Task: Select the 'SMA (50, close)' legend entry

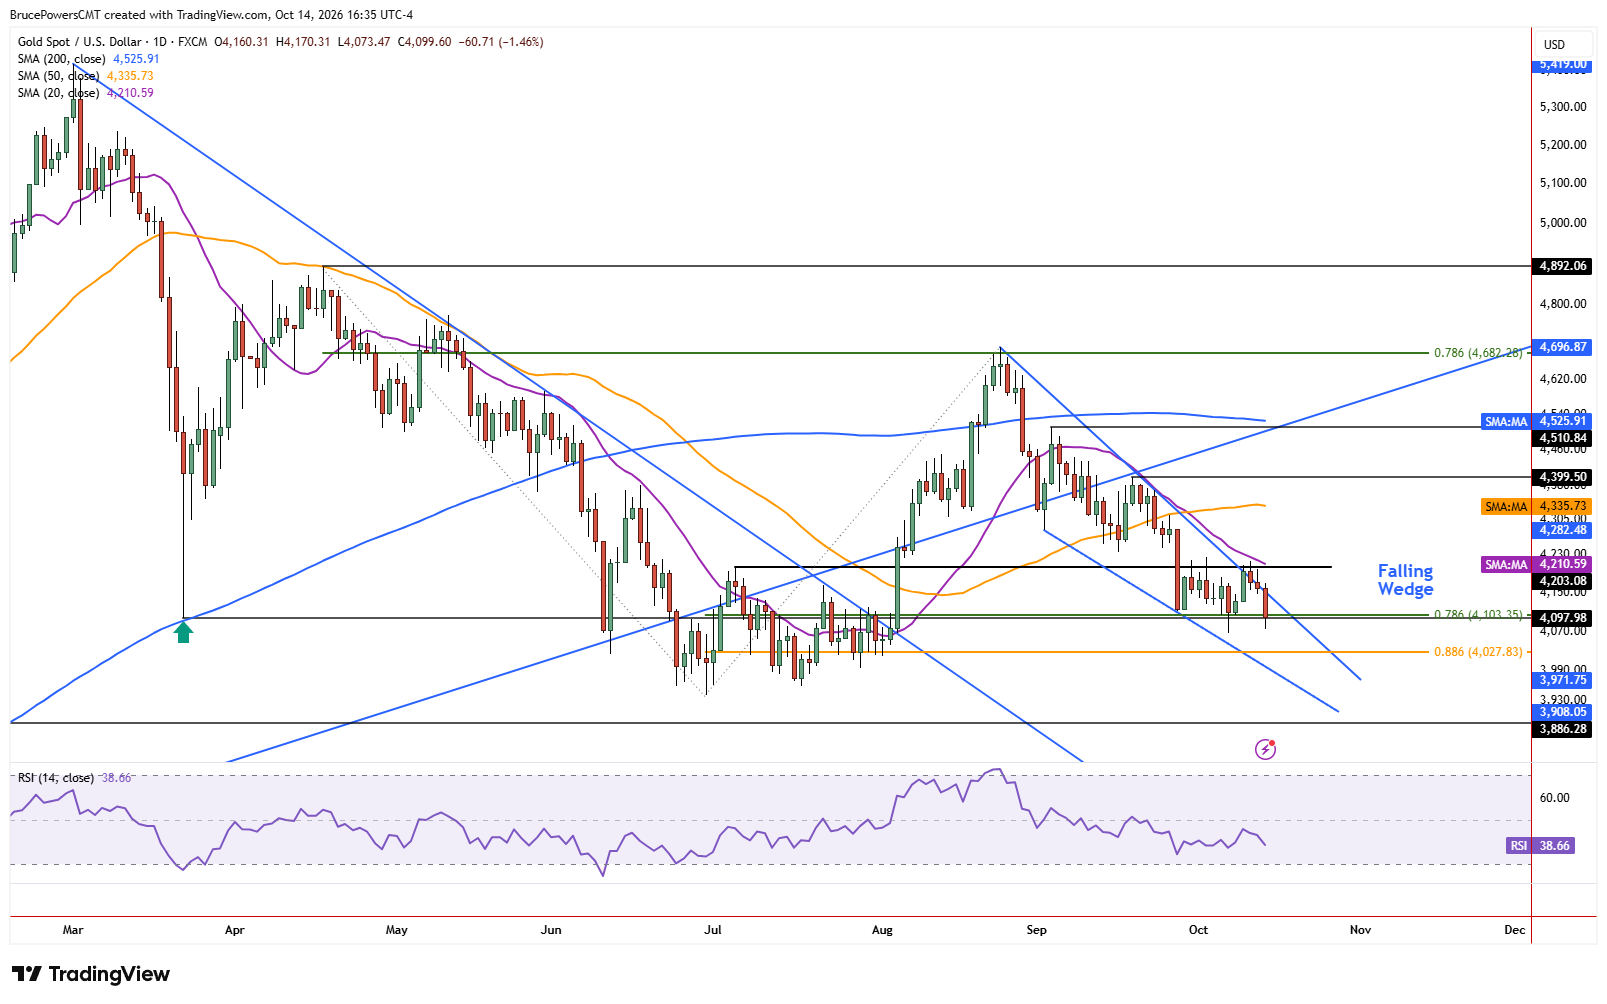Action: (58, 76)
